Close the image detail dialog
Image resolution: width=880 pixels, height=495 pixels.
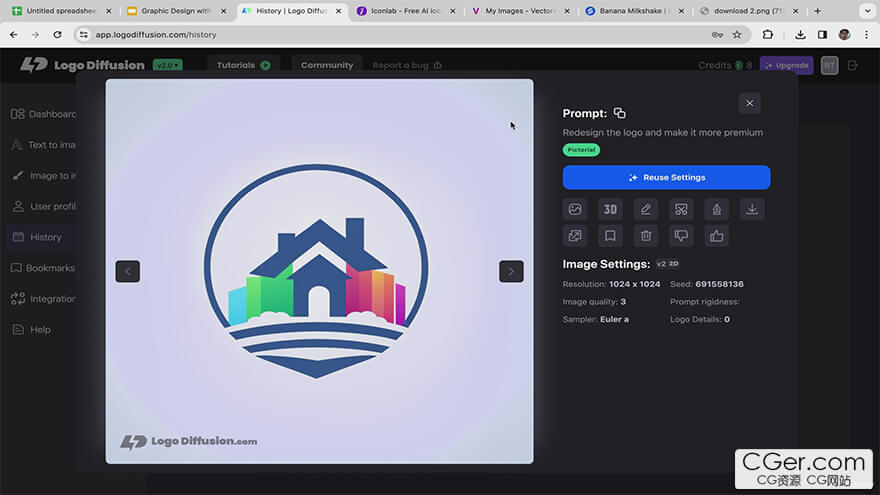click(749, 103)
